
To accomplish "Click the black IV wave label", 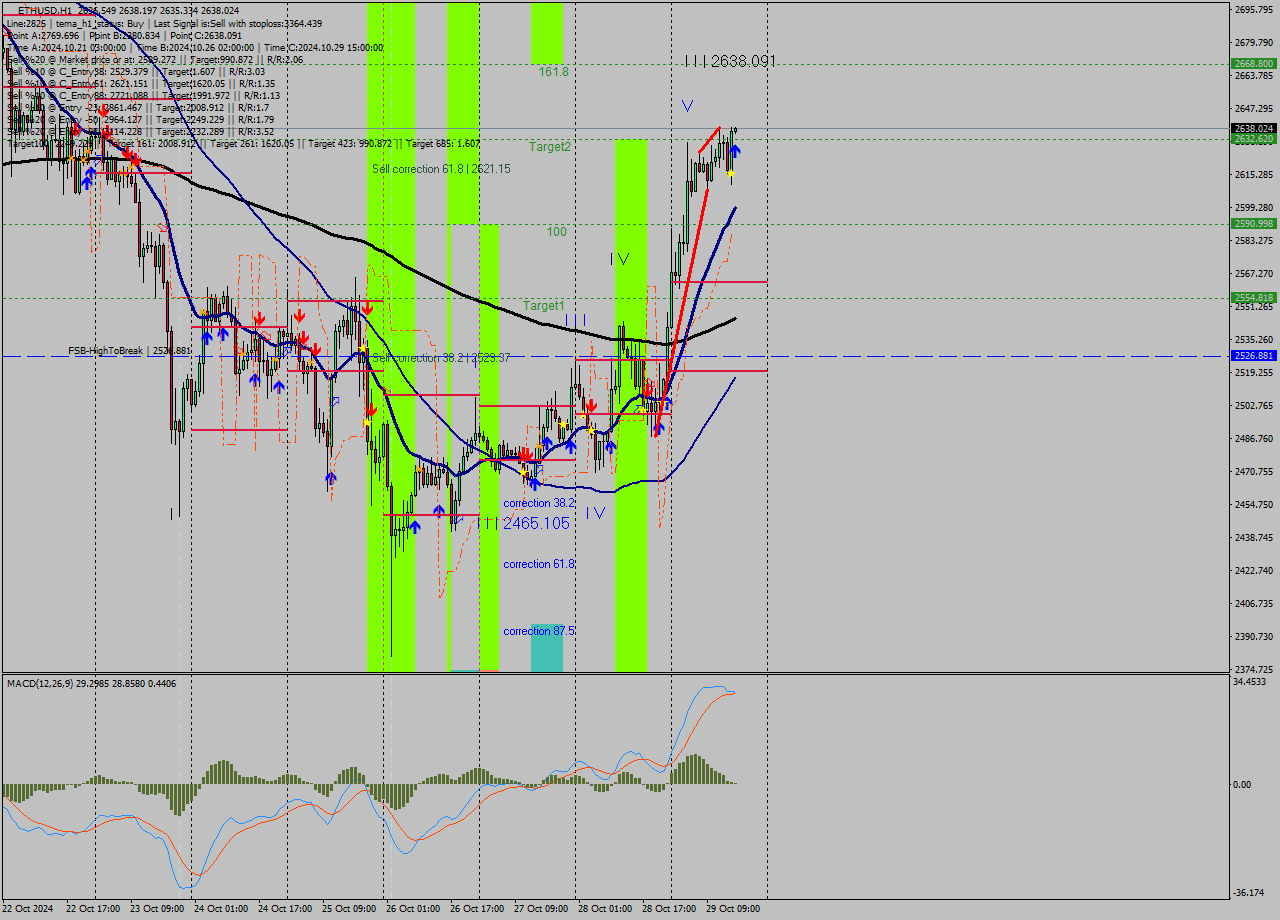I will 620,259.
